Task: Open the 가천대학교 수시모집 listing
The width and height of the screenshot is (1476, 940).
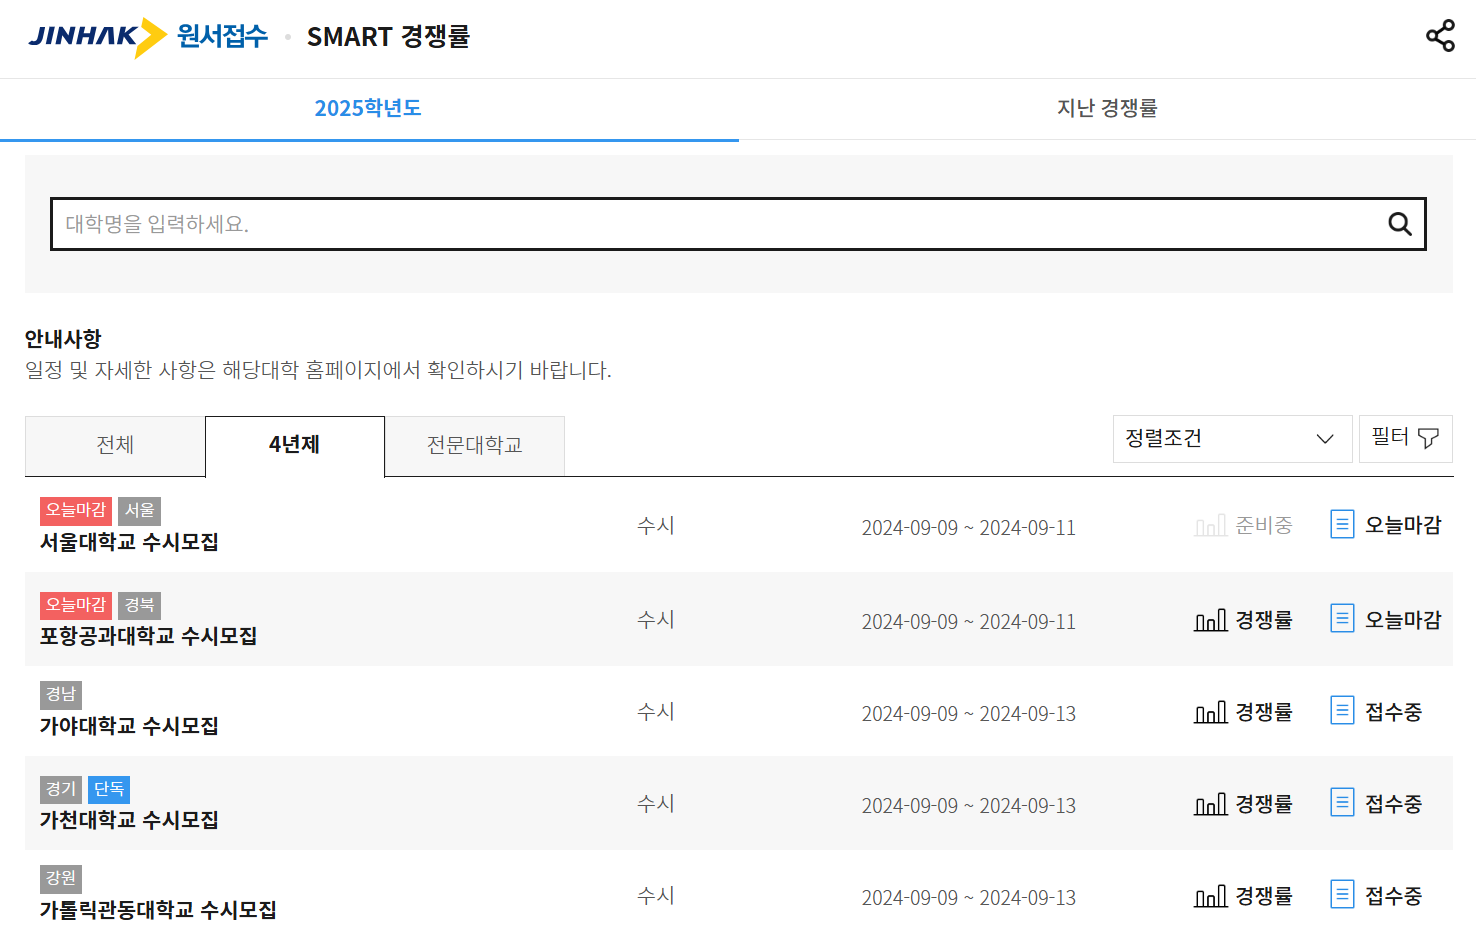Action: point(128,819)
